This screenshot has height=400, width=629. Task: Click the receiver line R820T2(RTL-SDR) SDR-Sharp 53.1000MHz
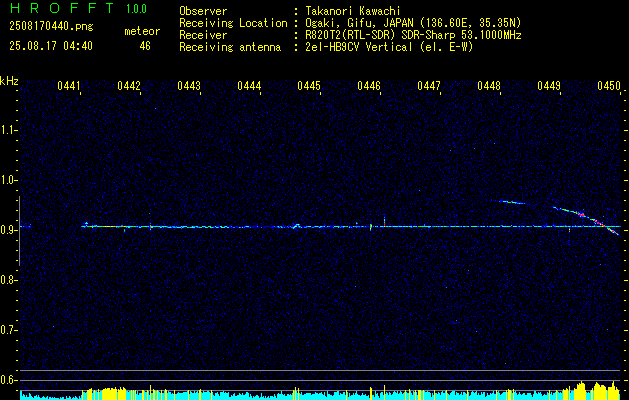[413, 35]
